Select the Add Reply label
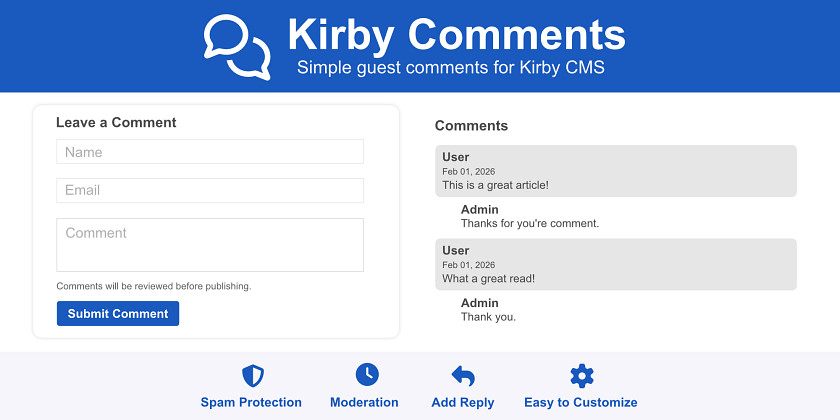This screenshot has height=420, width=840. [x=463, y=402]
